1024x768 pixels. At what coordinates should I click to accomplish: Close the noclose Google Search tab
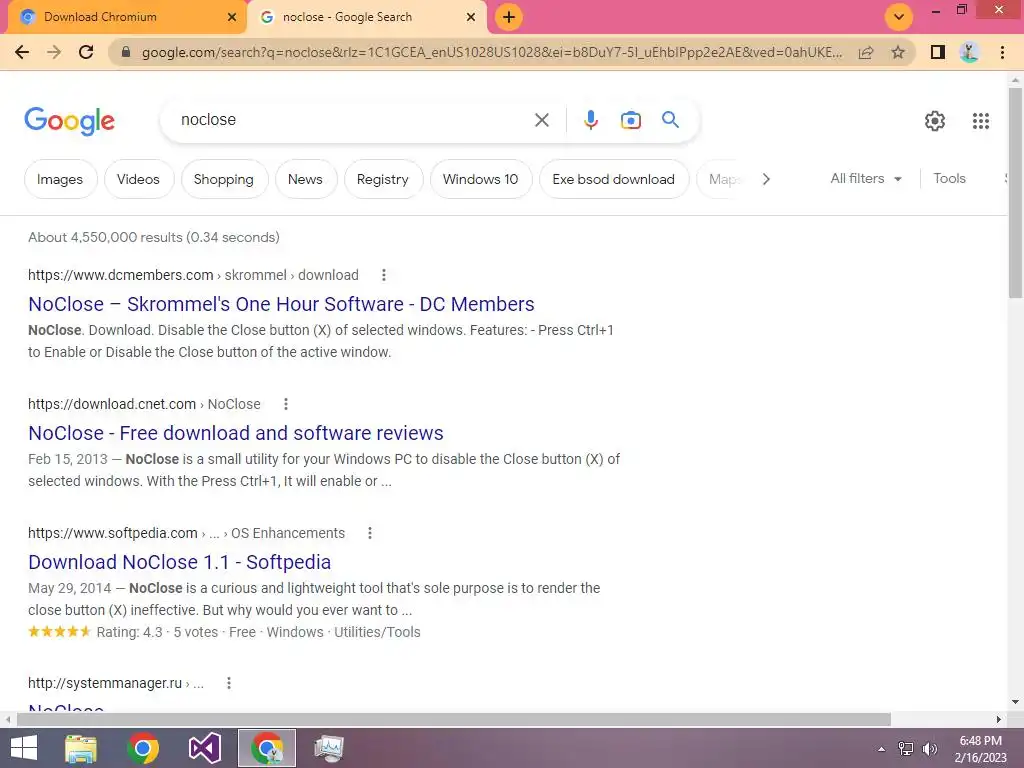[471, 17]
